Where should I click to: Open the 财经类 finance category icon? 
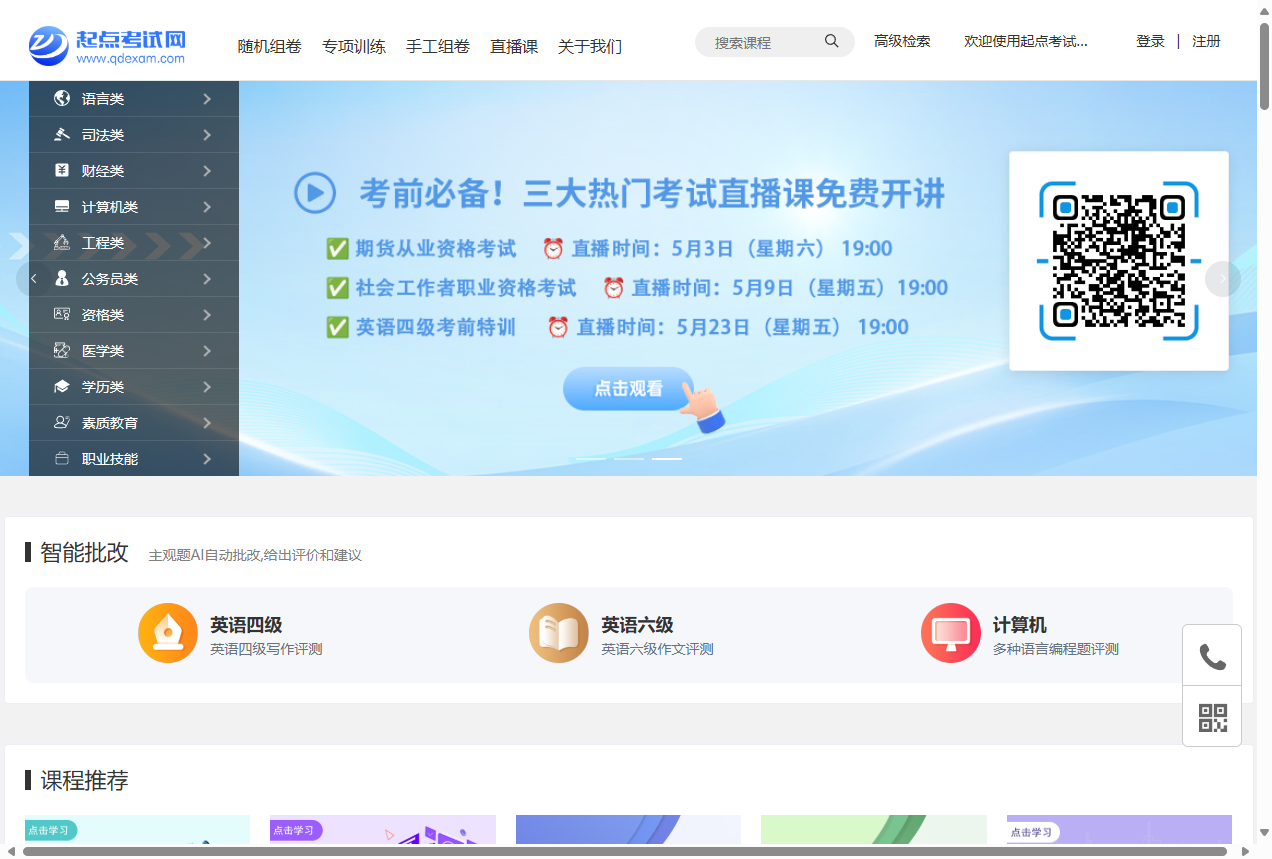tap(62, 170)
